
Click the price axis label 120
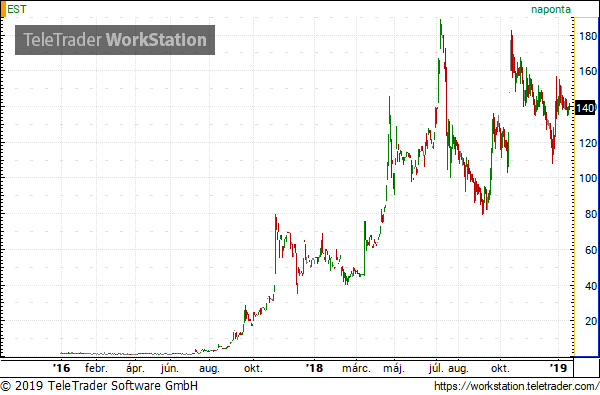(589, 144)
